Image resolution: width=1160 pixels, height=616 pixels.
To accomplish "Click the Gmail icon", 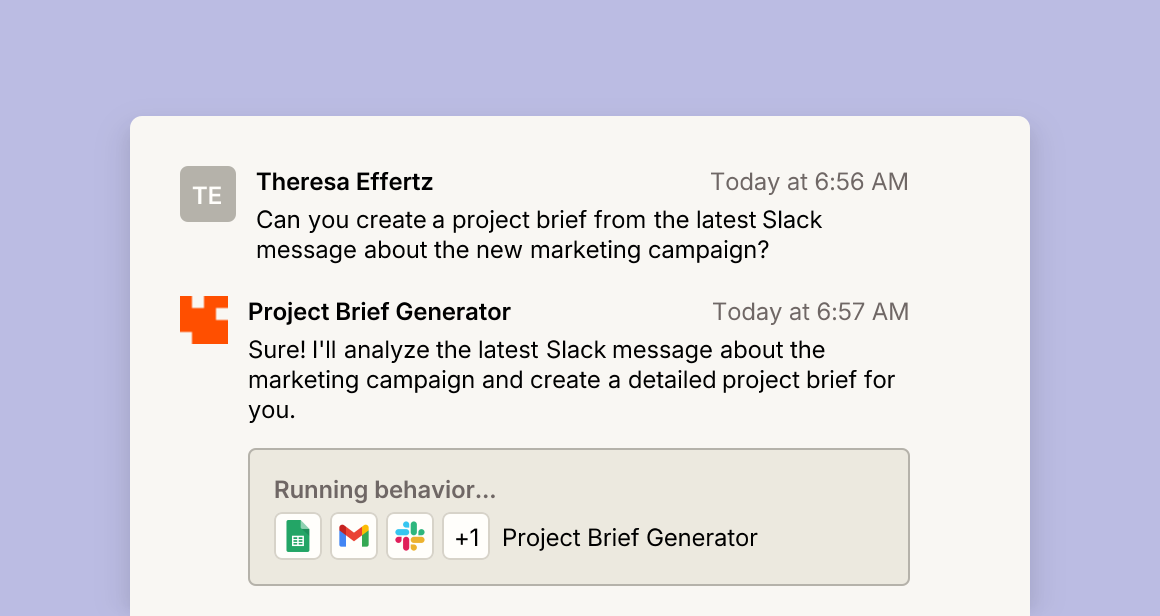I will pyautogui.click(x=354, y=536).
